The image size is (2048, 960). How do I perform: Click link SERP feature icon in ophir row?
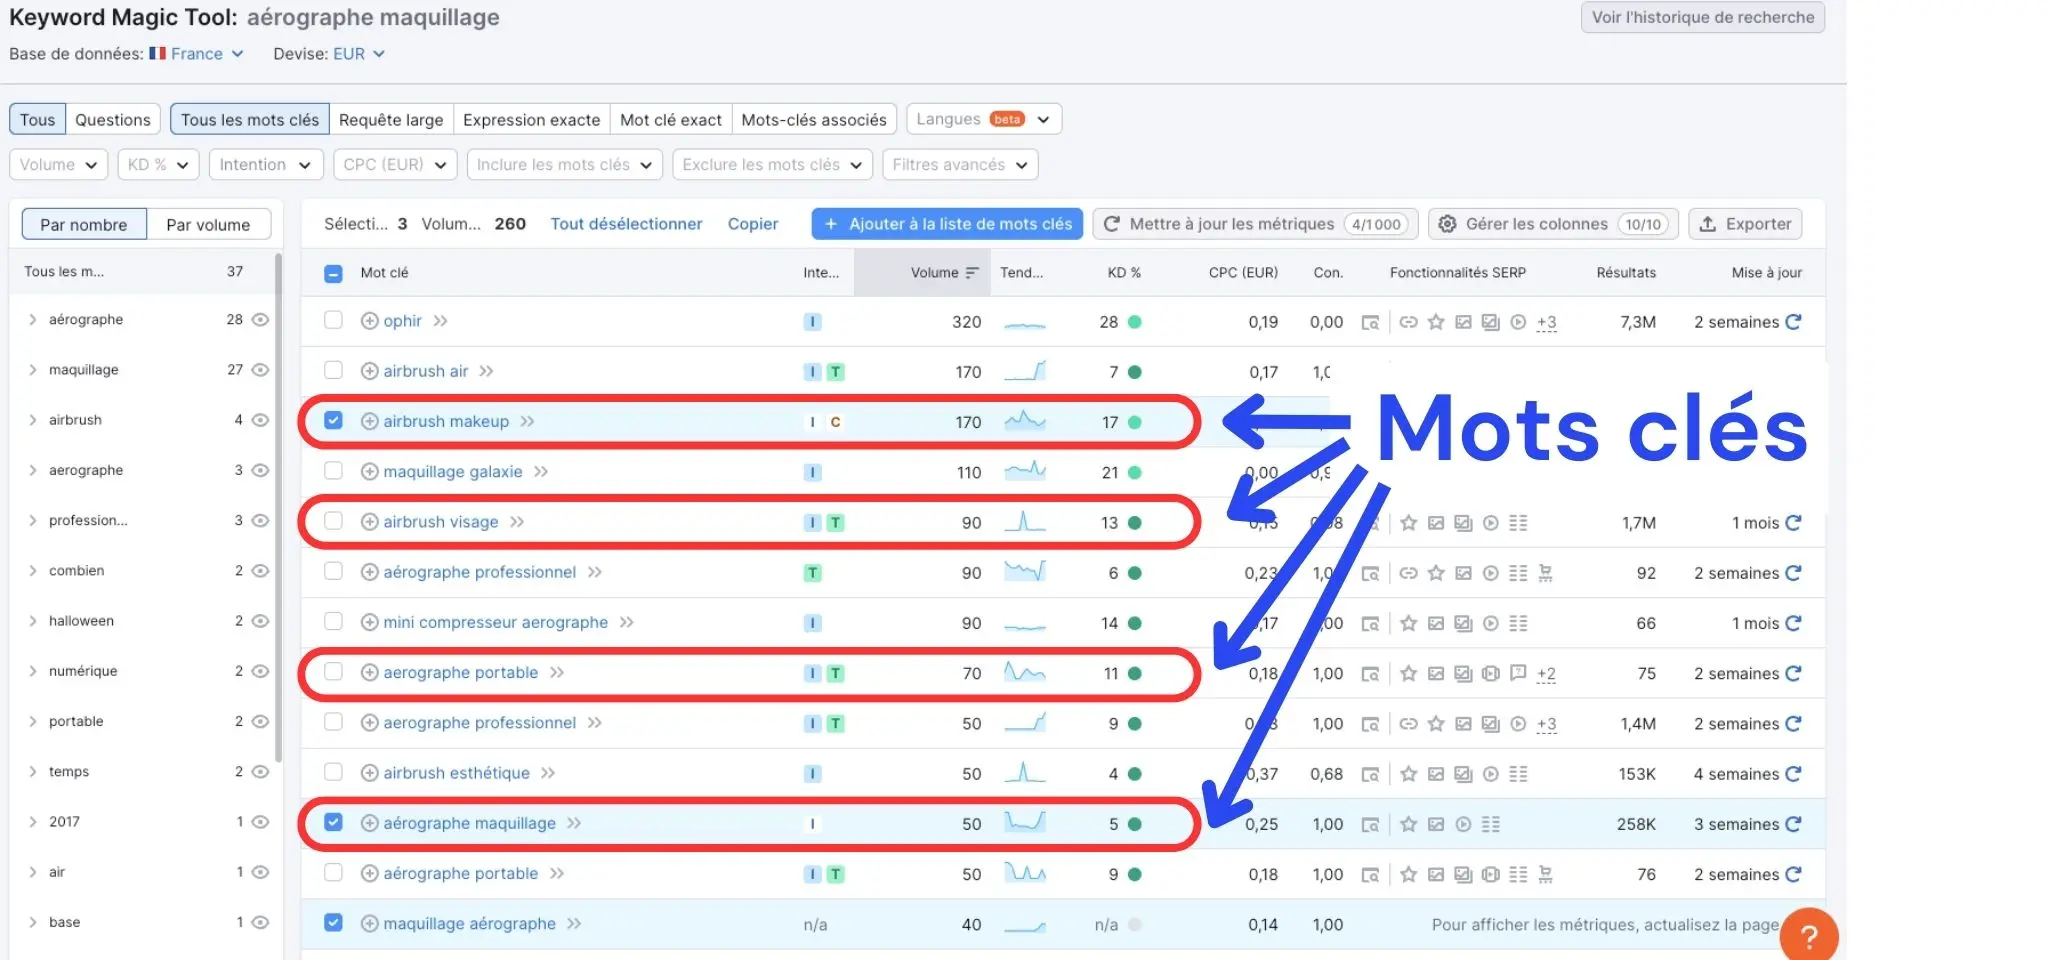tap(1408, 322)
